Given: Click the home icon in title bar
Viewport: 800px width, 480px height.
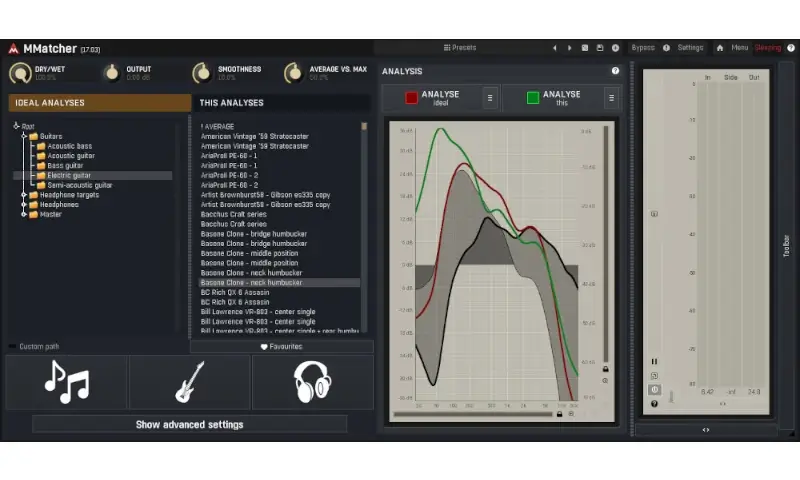Looking at the screenshot, I should [x=720, y=48].
